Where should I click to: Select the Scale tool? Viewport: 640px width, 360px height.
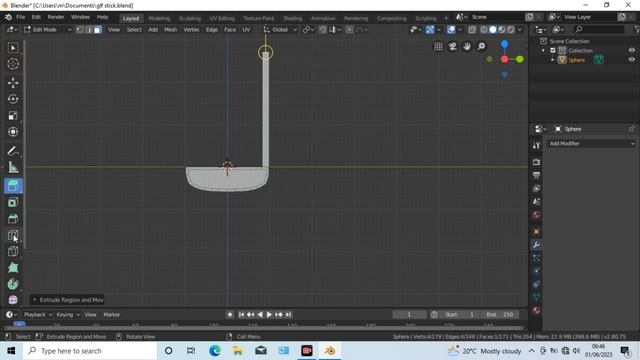click(13, 116)
